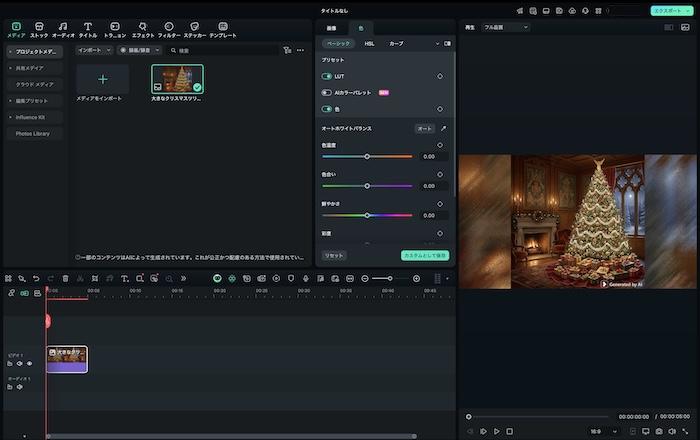Viewport: 700px width, 440px height.
Task: Open the フル画質 playback quality dropdown
Action: (505, 28)
